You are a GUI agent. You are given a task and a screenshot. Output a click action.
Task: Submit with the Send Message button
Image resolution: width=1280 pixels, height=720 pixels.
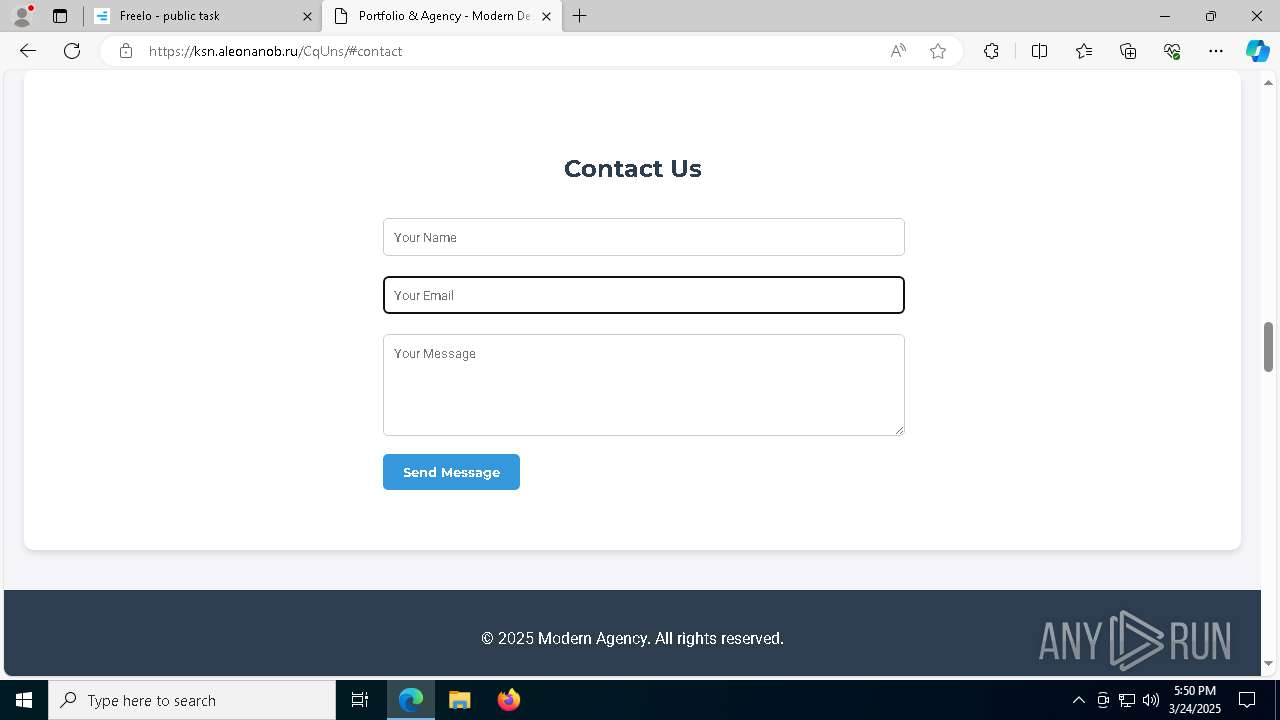(x=451, y=472)
